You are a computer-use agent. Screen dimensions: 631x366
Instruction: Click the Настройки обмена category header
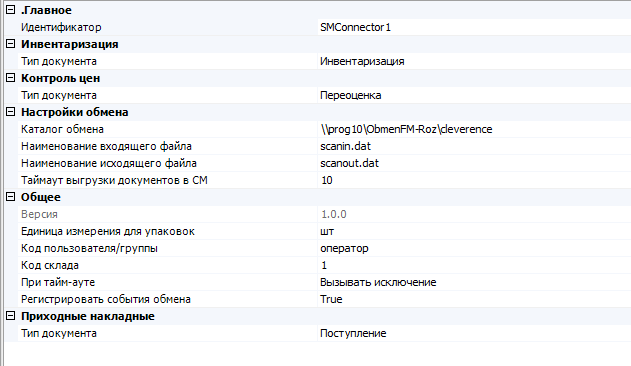[x=74, y=112]
